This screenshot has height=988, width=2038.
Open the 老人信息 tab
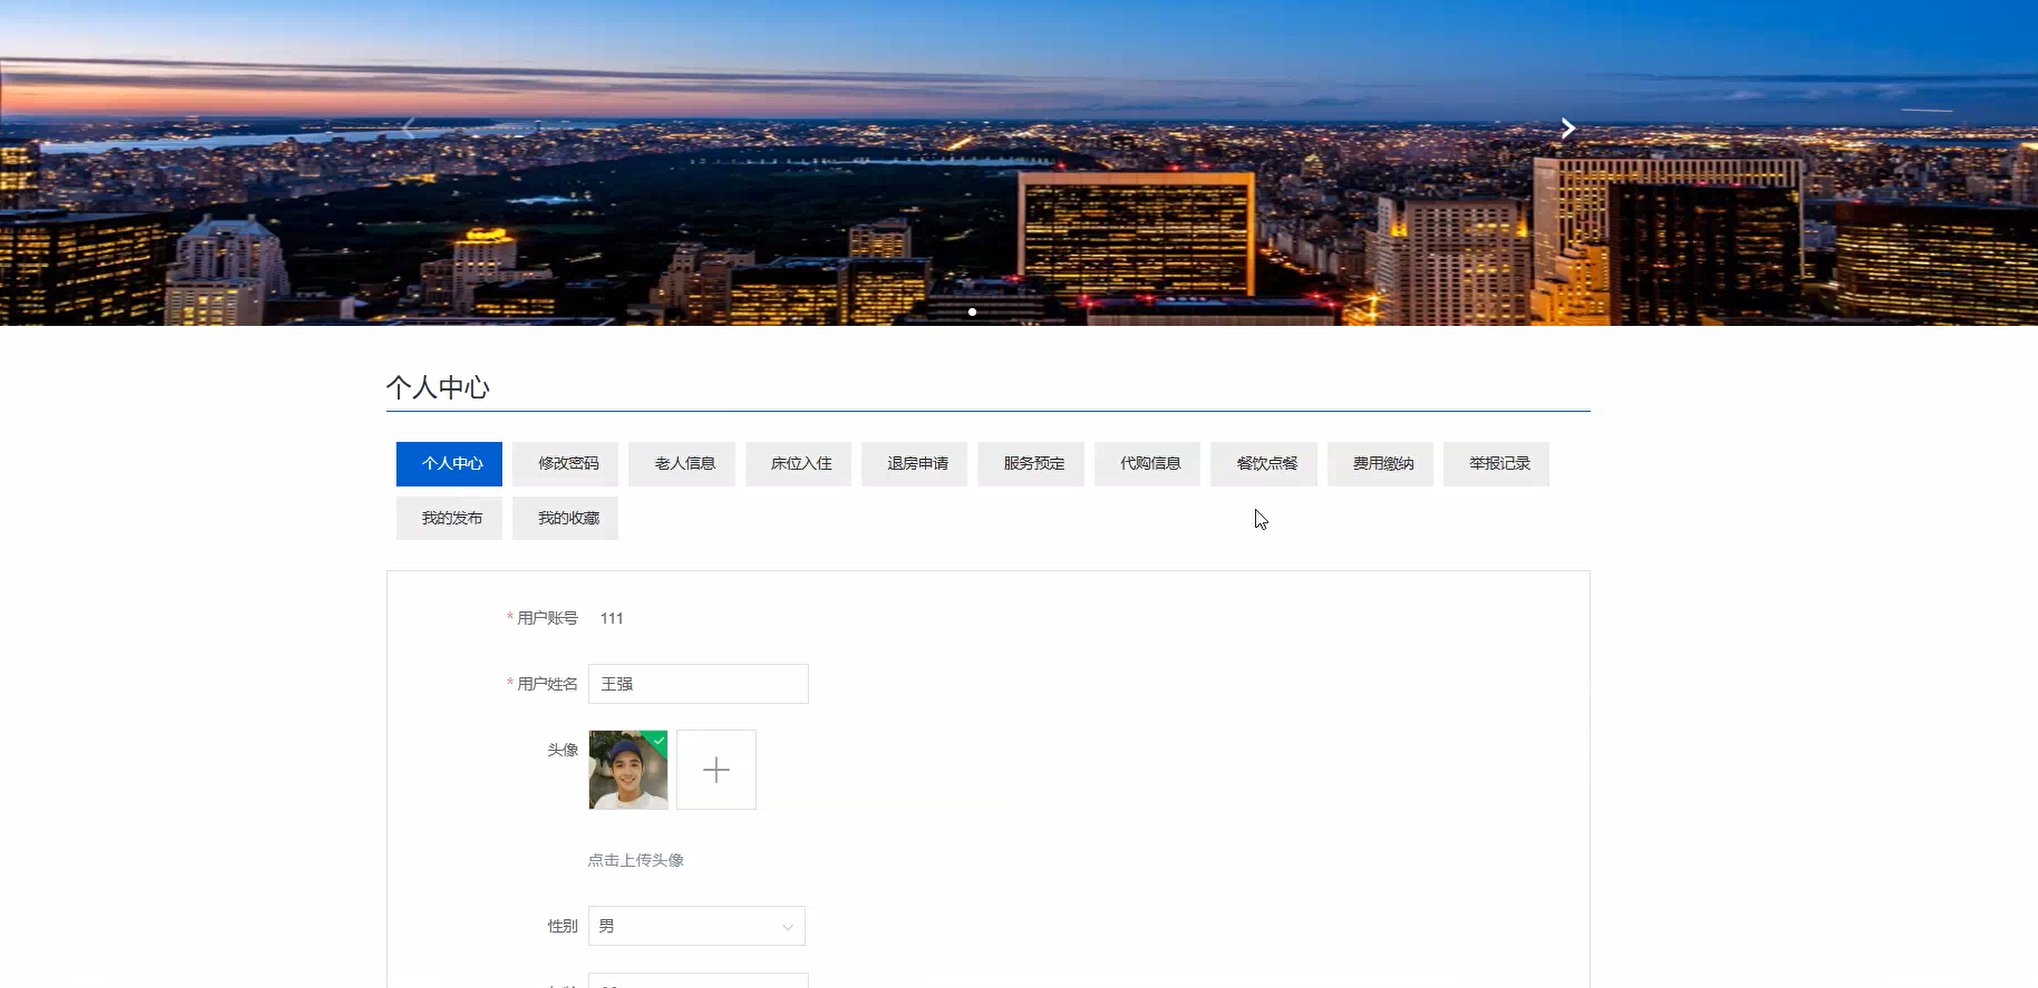click(x=682, y=464)
